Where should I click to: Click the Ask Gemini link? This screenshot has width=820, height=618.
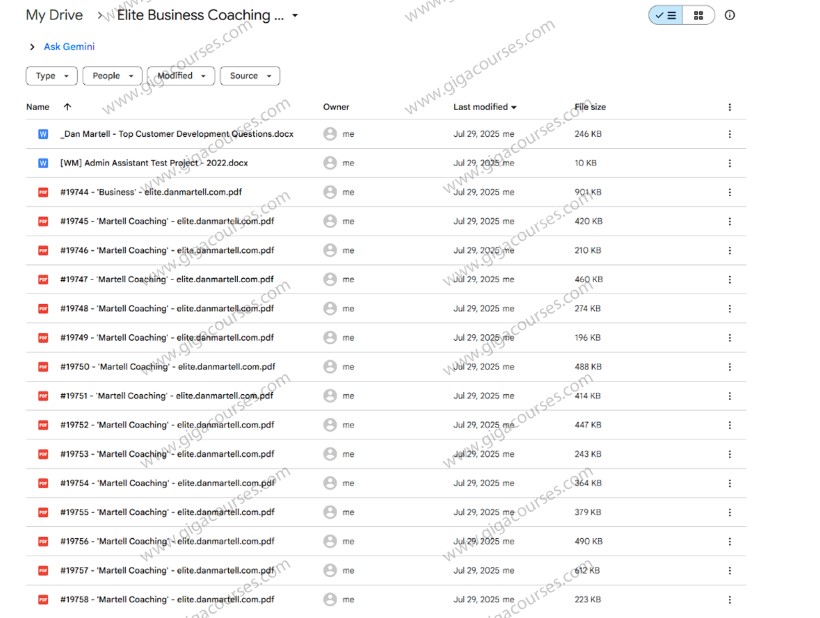point(69,47)
